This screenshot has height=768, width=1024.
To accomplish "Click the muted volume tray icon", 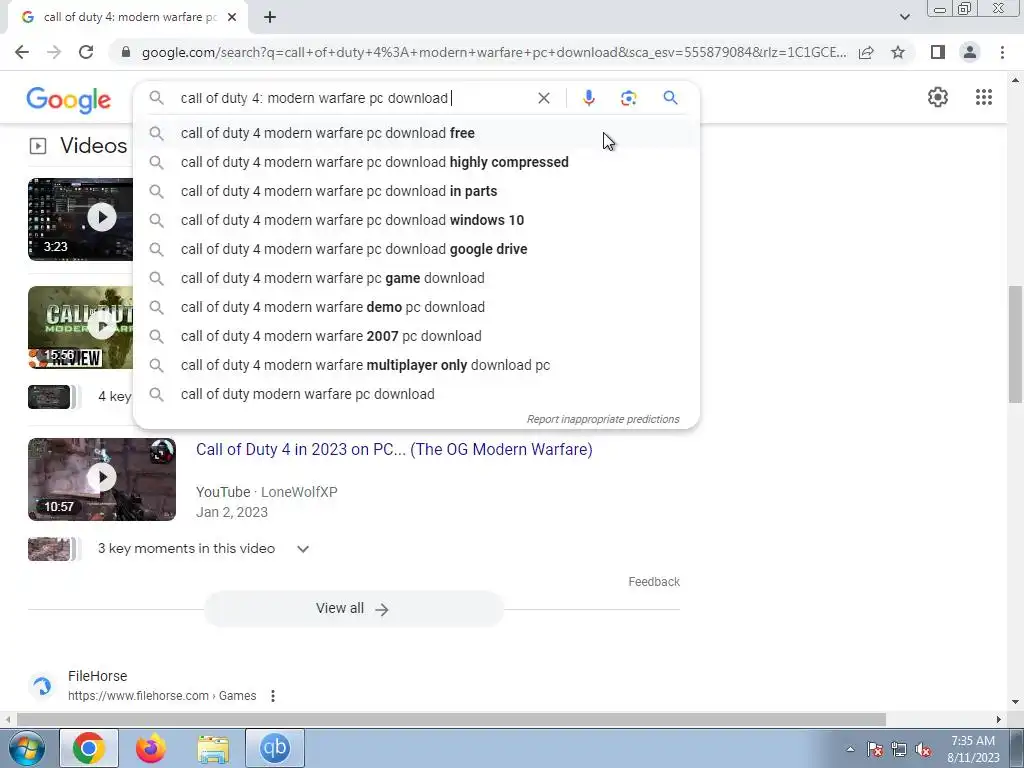I will (923, 750).
